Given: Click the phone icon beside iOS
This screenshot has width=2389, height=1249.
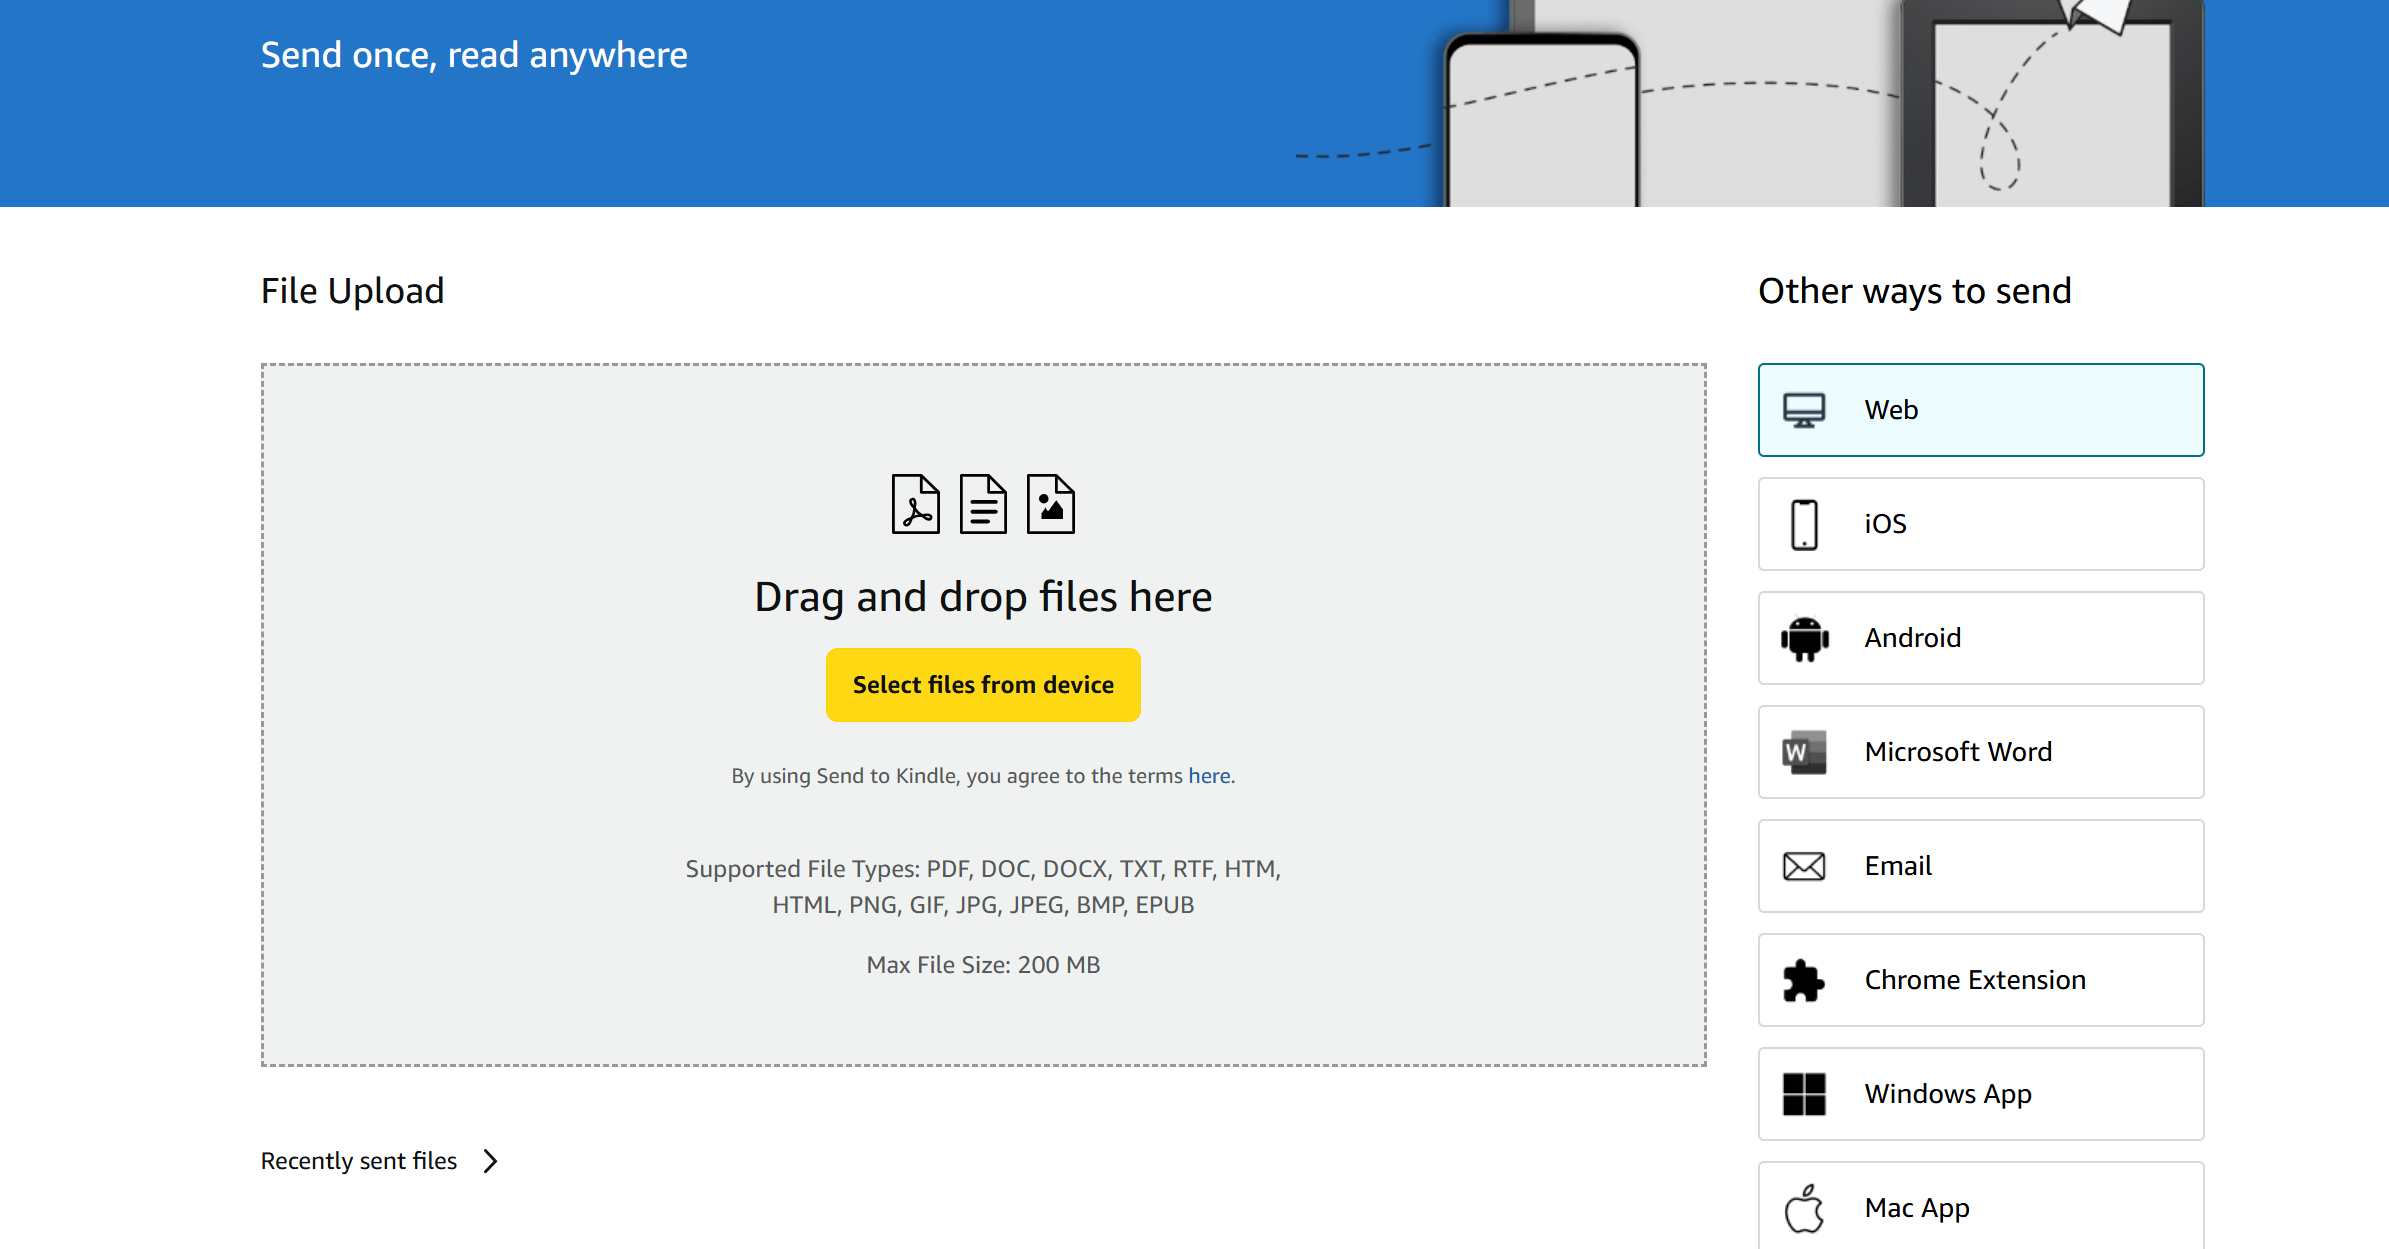Looking at the screenshot, I should pyautogui.click(x=1804, y=524).
